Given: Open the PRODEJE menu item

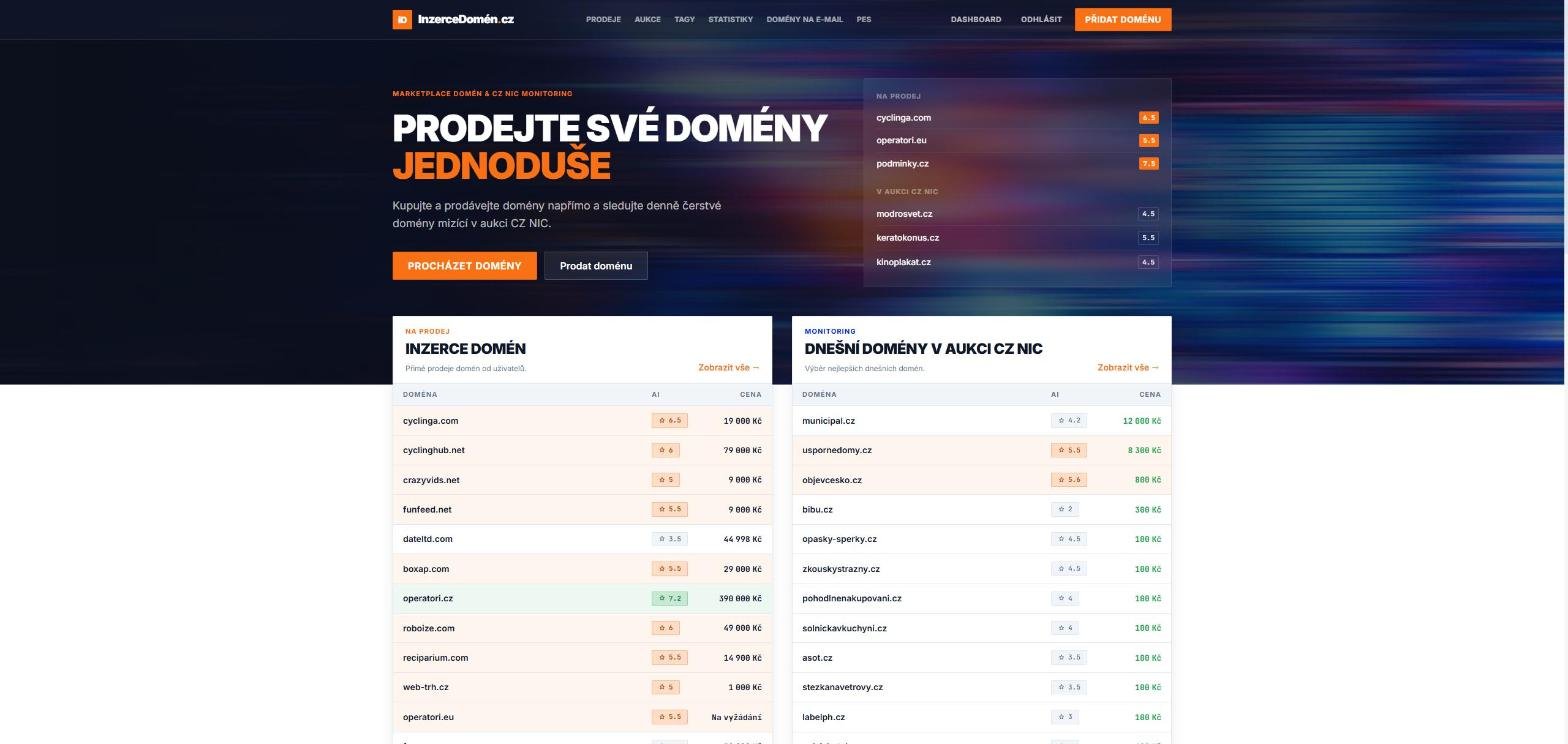Looking at the screenshot, I should [603, 19].
